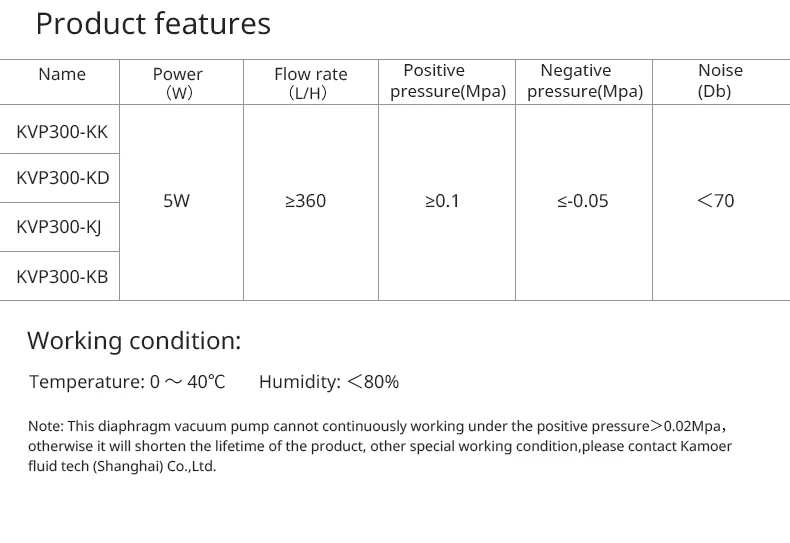Click the KVP300-KD model cell

pyautogui.click(x=62, y=178)
